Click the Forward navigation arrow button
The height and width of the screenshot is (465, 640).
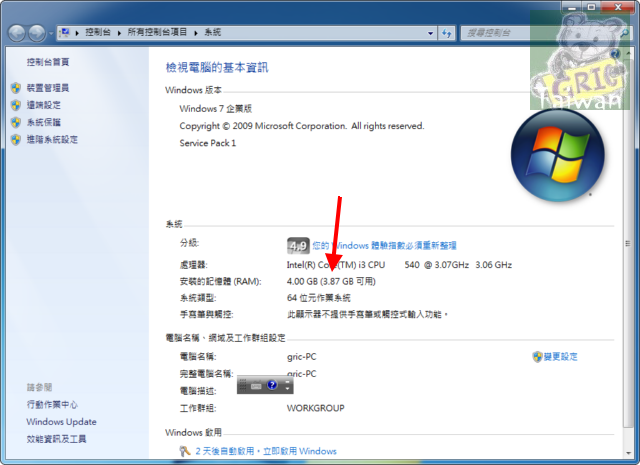tap(37, 33)
